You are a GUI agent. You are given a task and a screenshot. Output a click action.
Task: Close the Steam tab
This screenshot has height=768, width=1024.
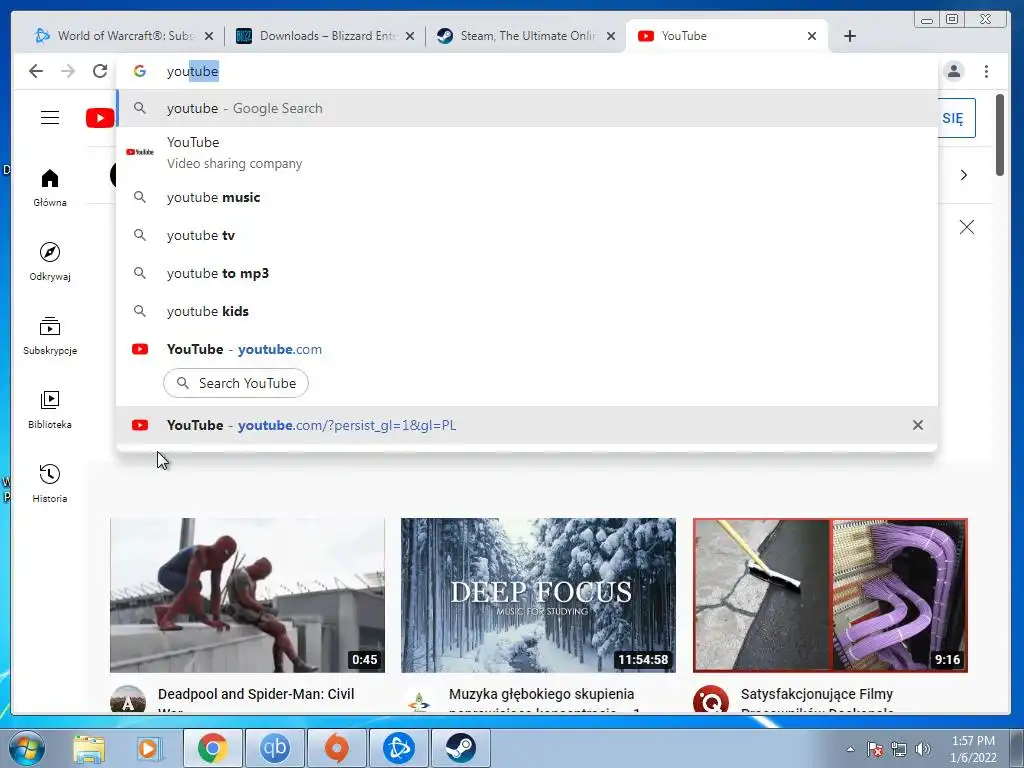coord(611,36)
